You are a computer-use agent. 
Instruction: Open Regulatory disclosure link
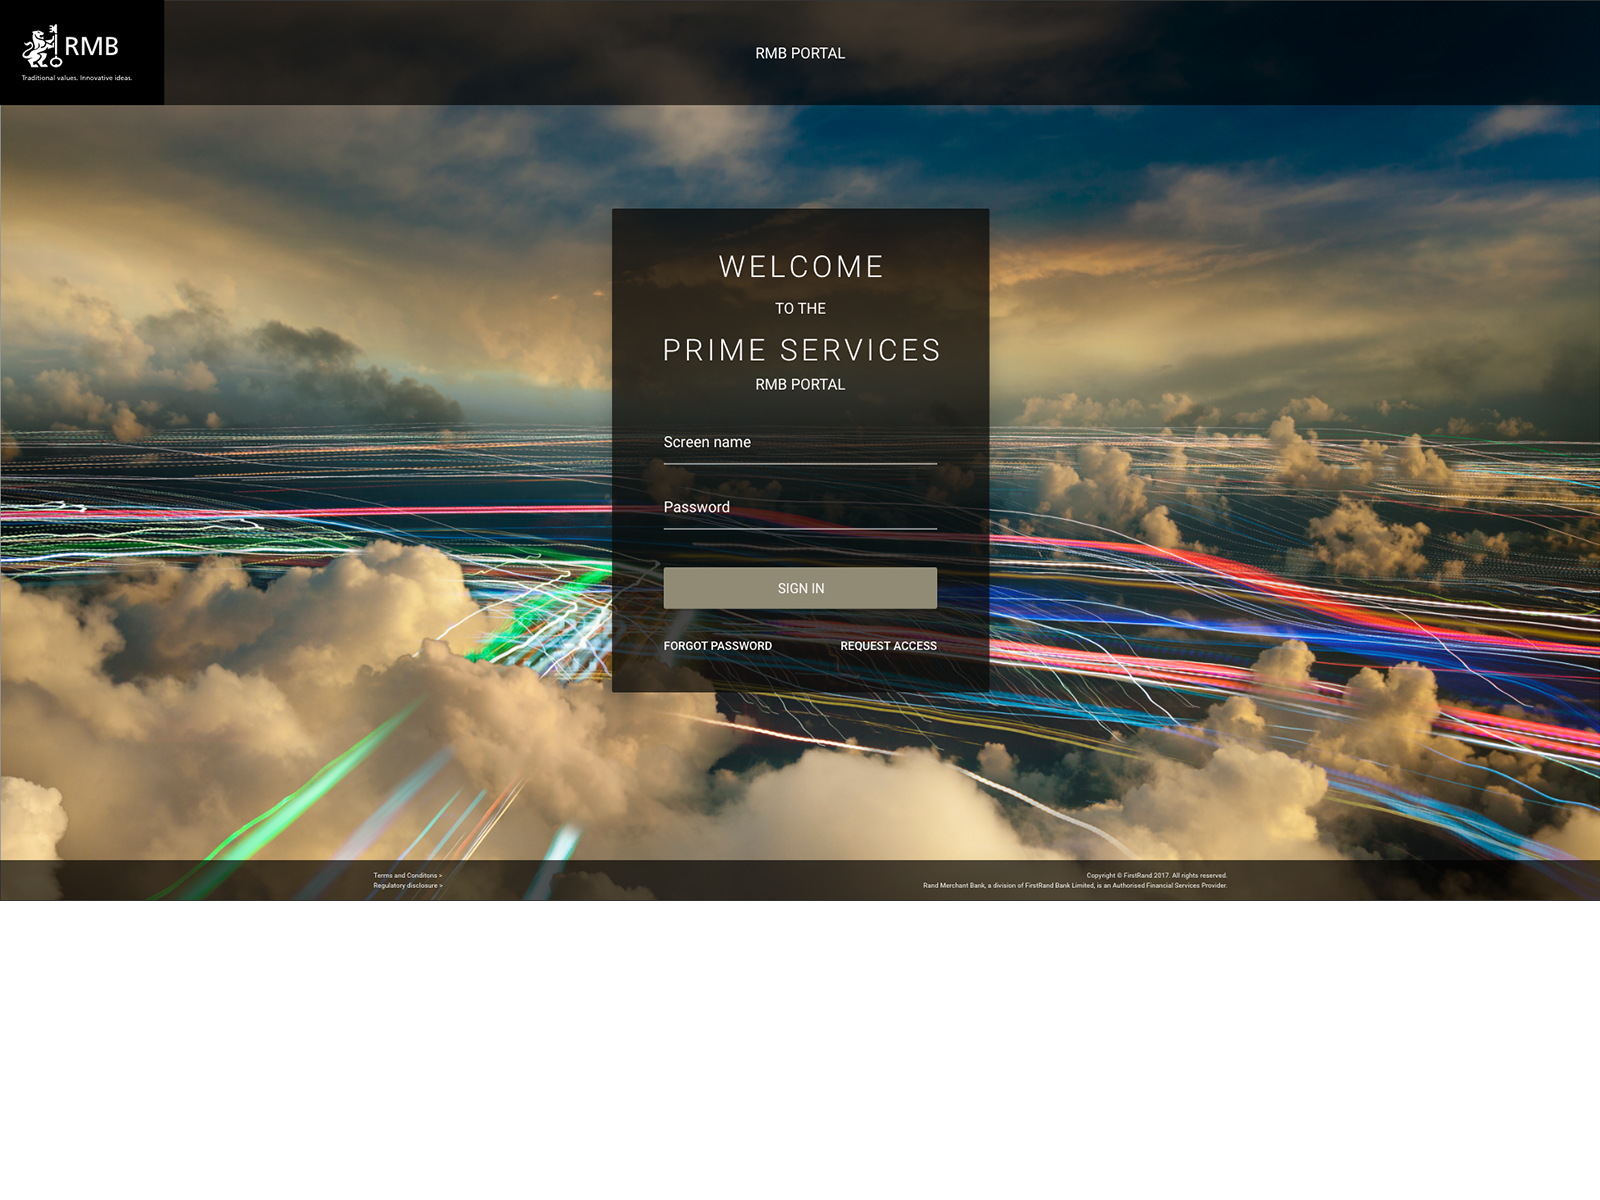point(408,885)
